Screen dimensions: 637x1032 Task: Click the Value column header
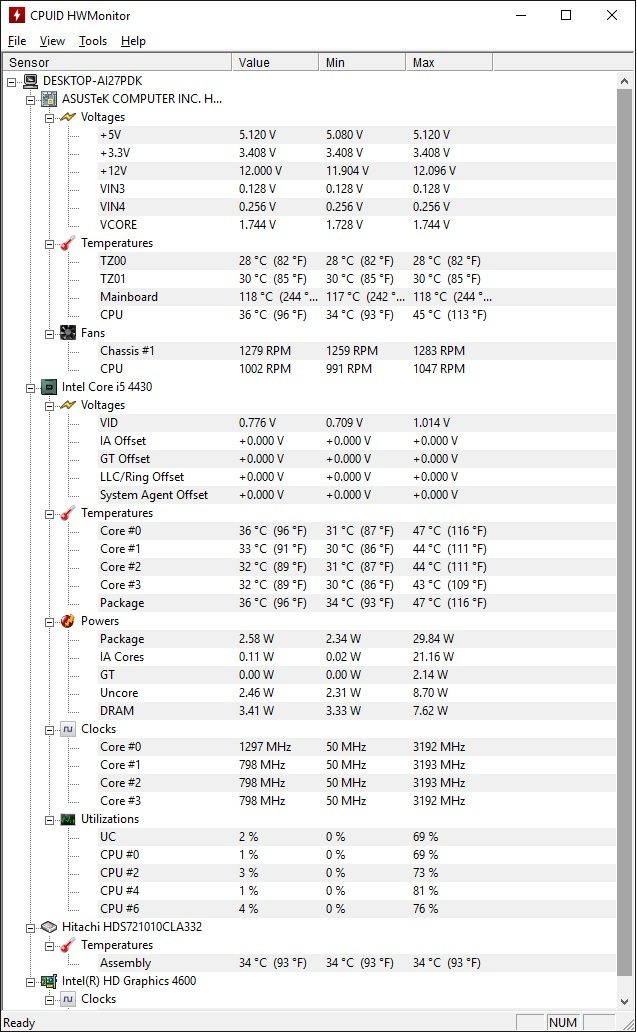pyautogui.click(x=275, y=63)
